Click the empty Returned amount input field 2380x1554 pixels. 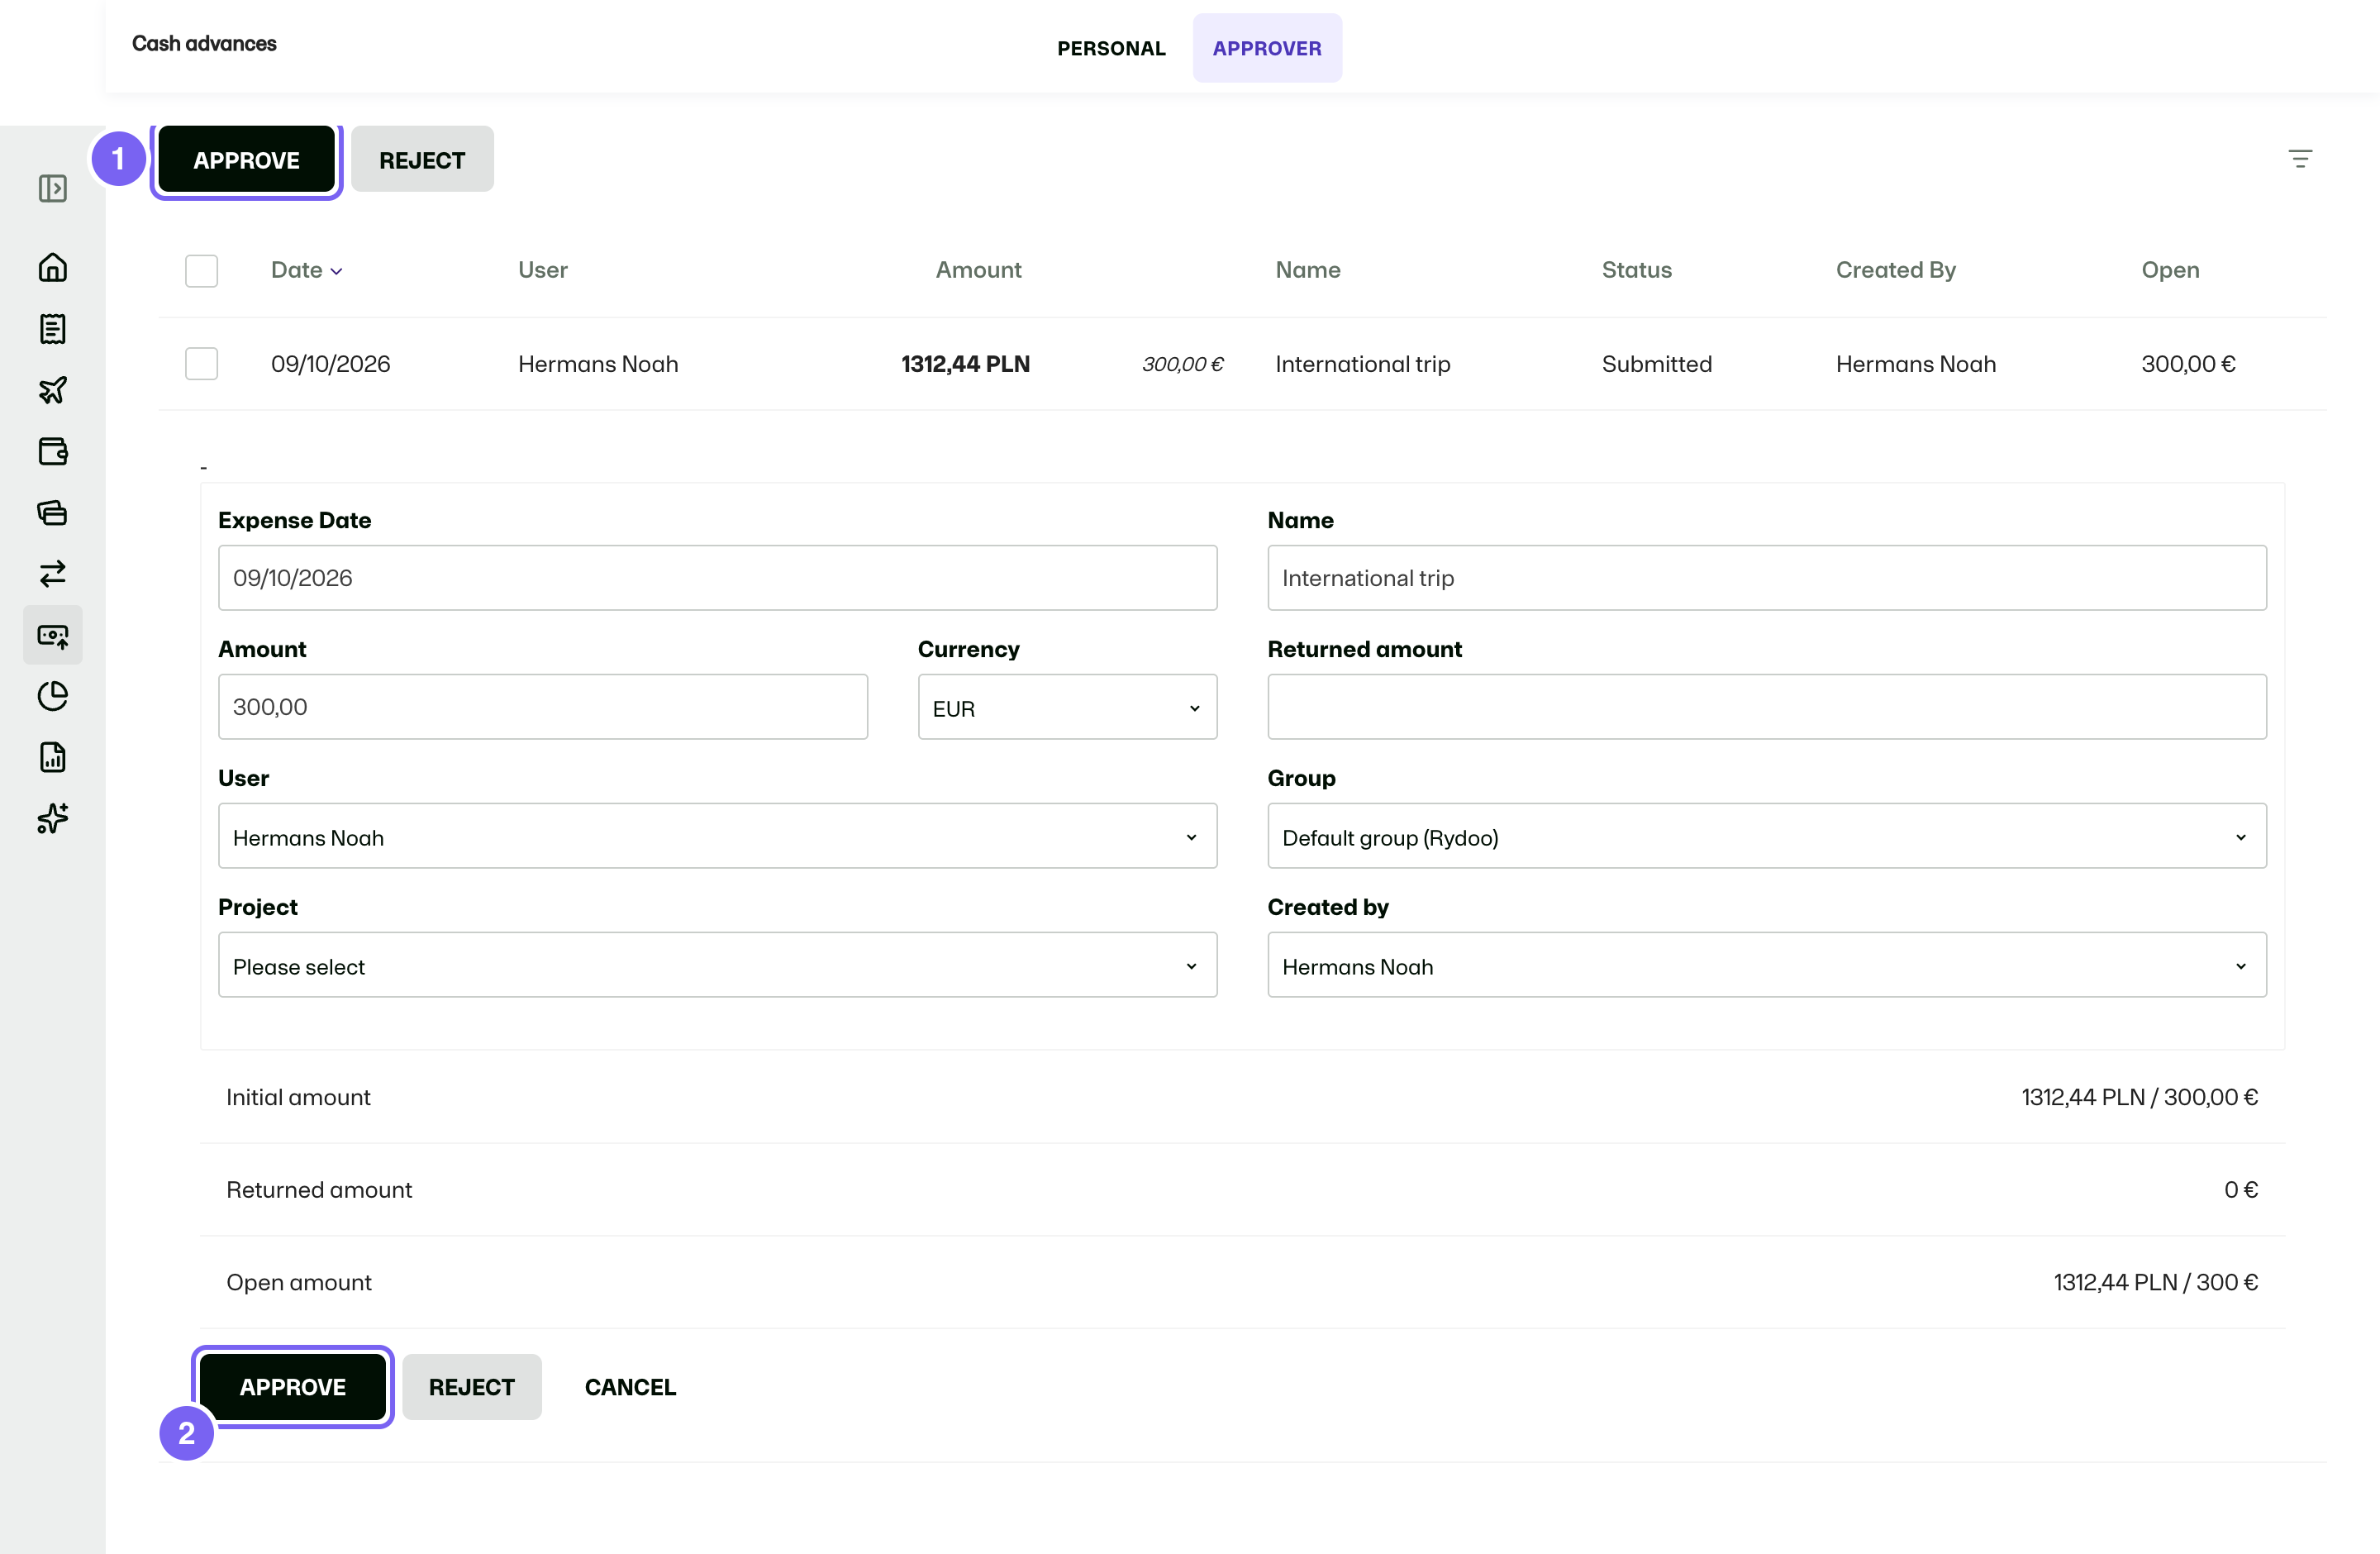click(x=1766, y=707)
